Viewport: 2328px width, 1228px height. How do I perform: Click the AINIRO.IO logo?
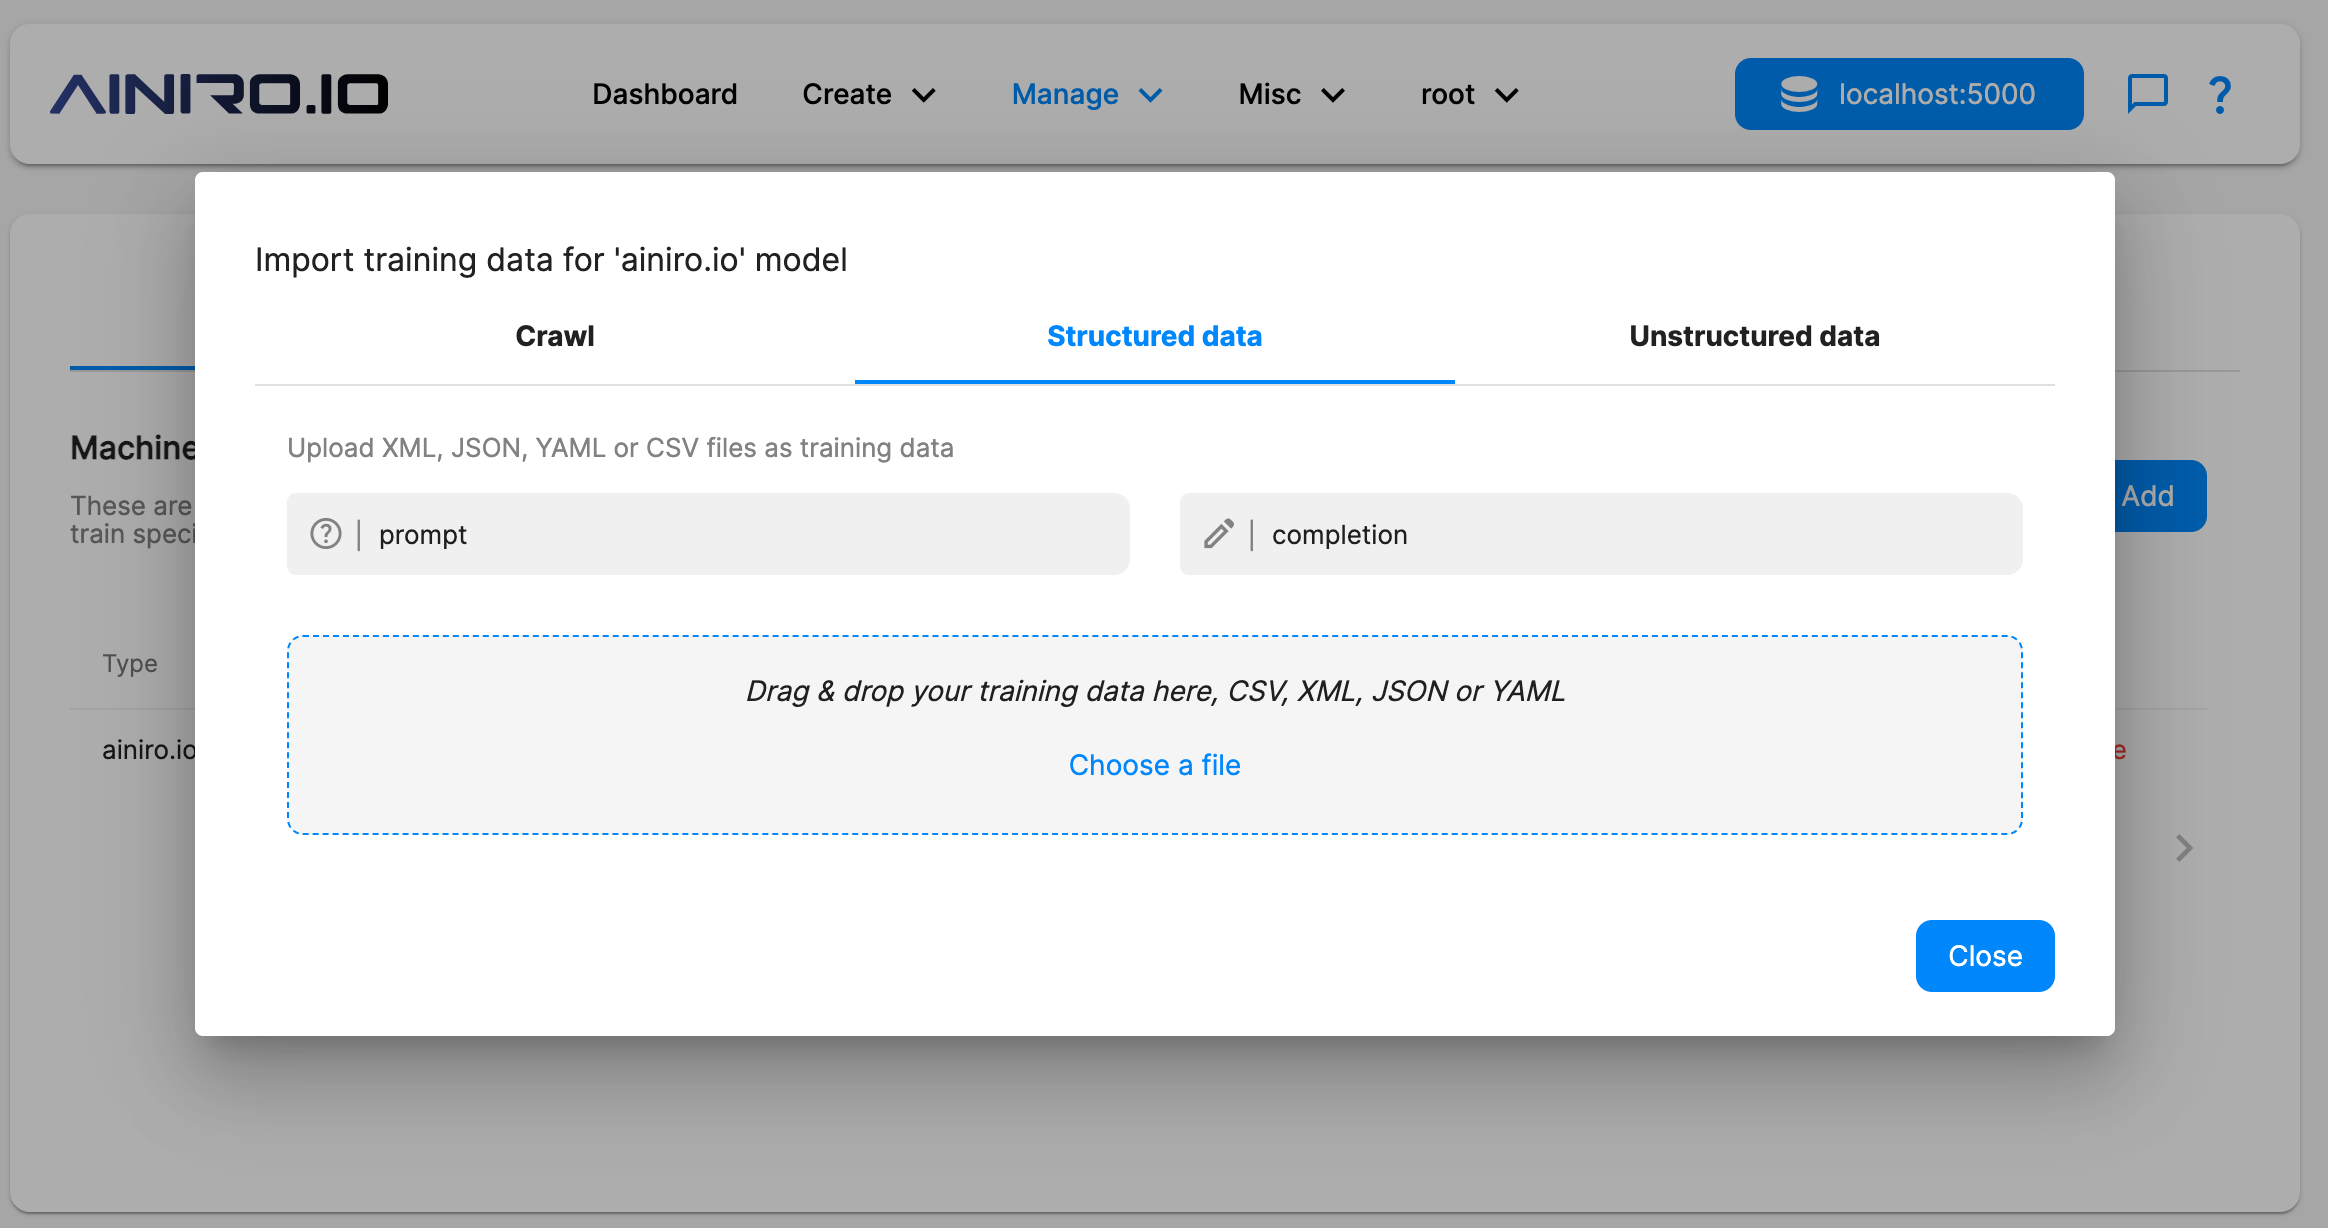coord(220,93)
